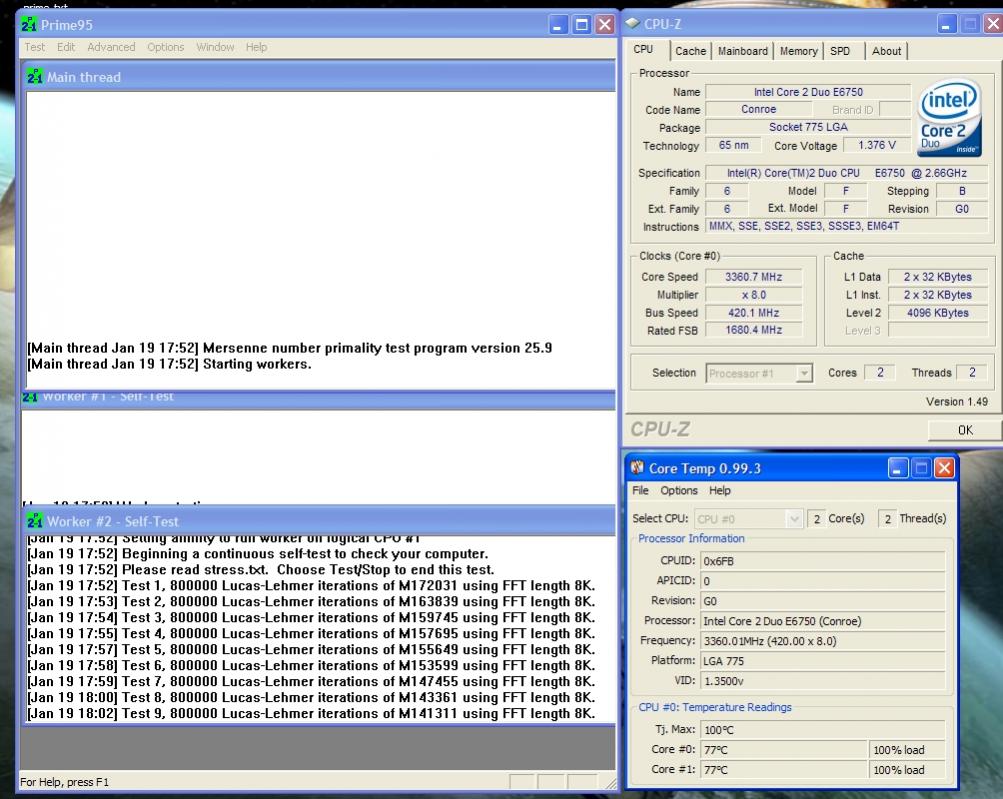Image resolution: width=1003 pixels, height=799 pixels.
Task: Click the Main thread window icon
Action: click(35, 77)
